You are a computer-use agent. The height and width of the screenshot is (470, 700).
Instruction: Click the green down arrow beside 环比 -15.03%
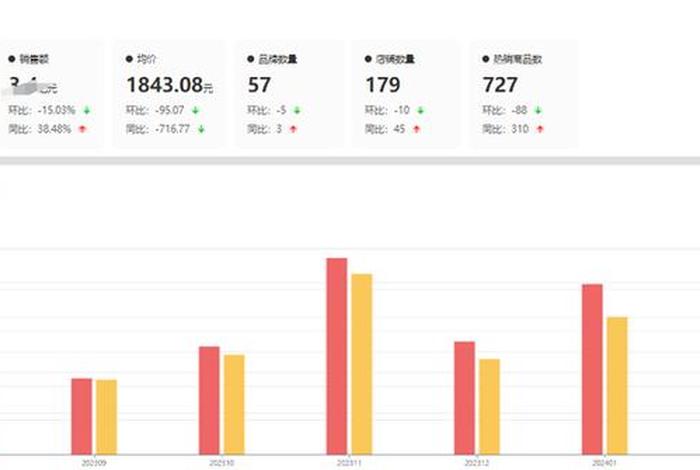coord(87,110)
